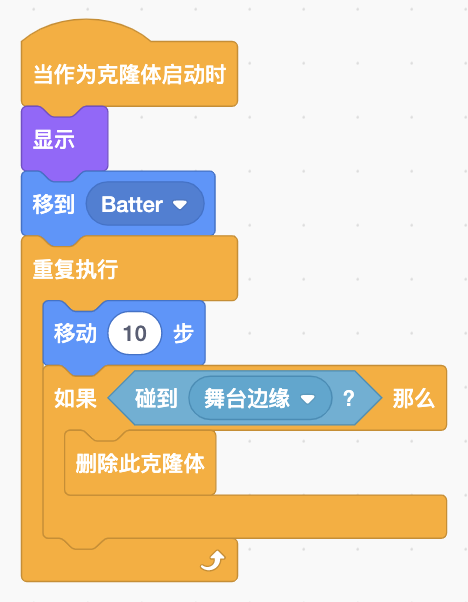This screenshot has height=602, width=468.
Task: Click the 碰到 touching sensing label
Action: [156, 398]
